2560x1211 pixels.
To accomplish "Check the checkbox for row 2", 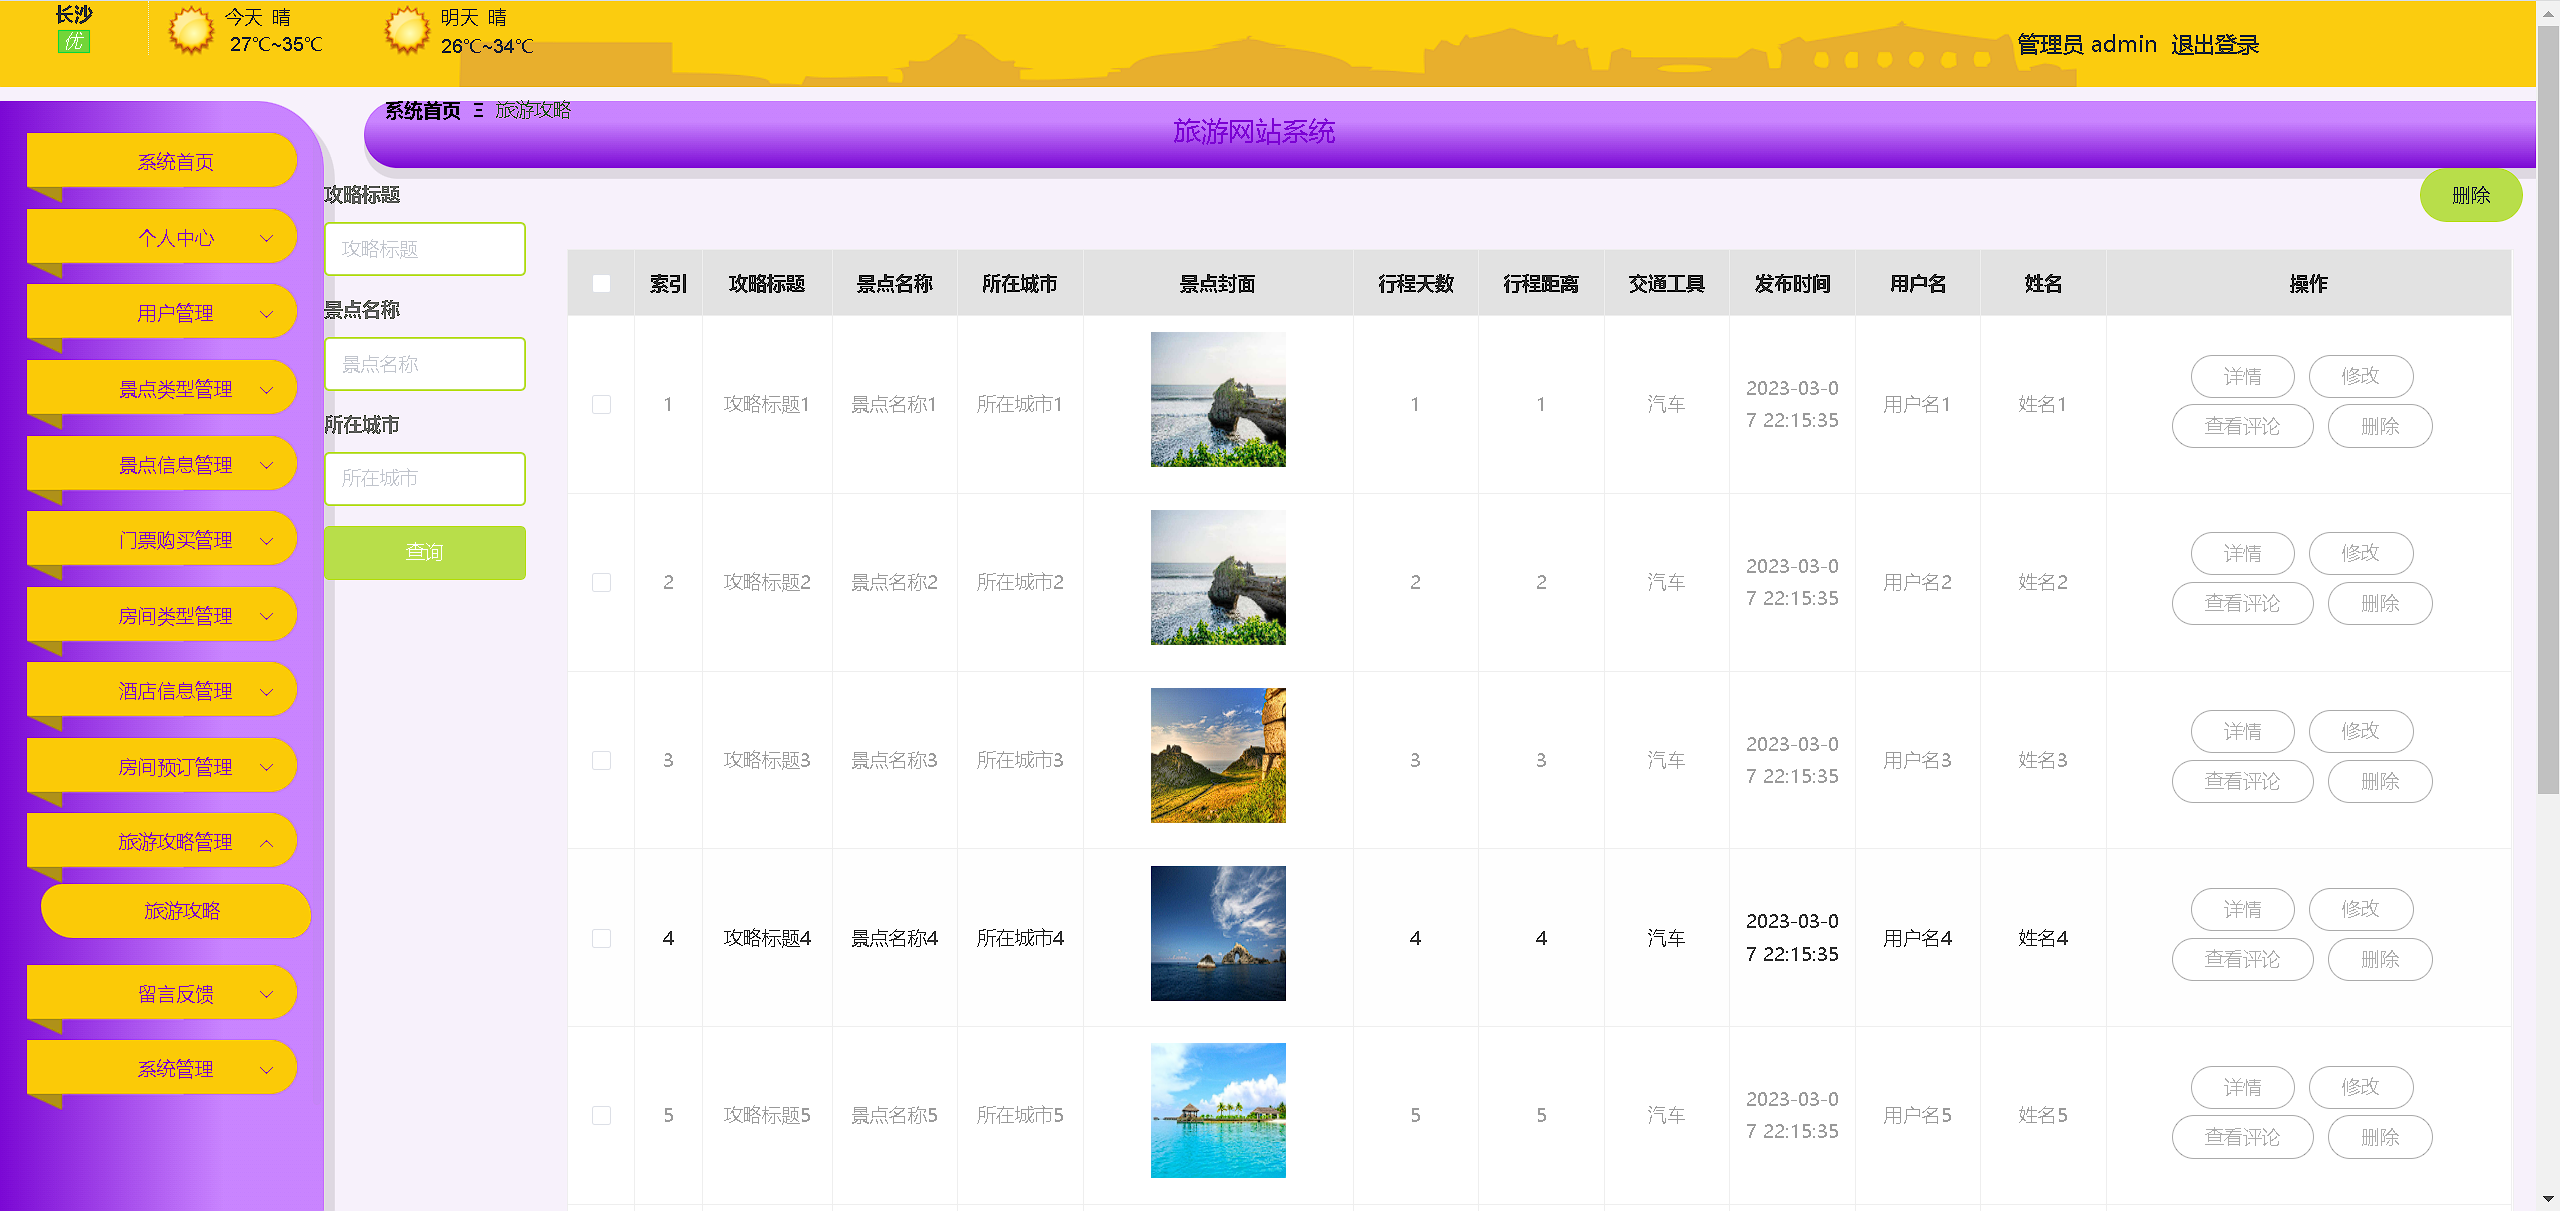I will point(601,582).
